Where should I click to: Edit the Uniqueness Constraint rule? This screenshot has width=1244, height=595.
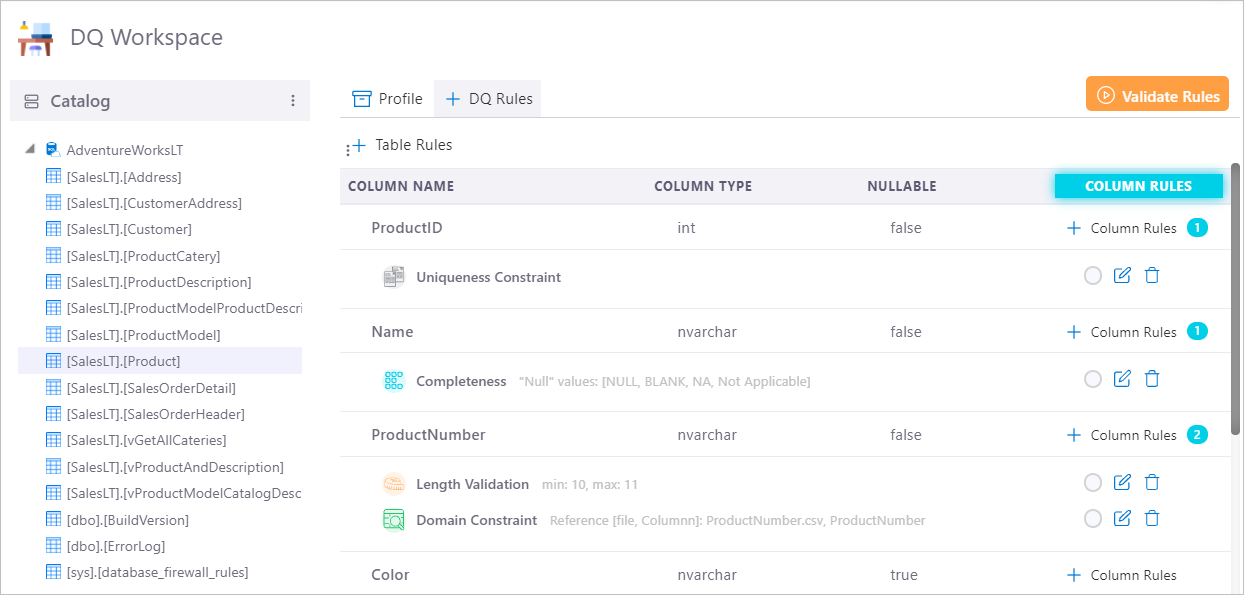1122,276
